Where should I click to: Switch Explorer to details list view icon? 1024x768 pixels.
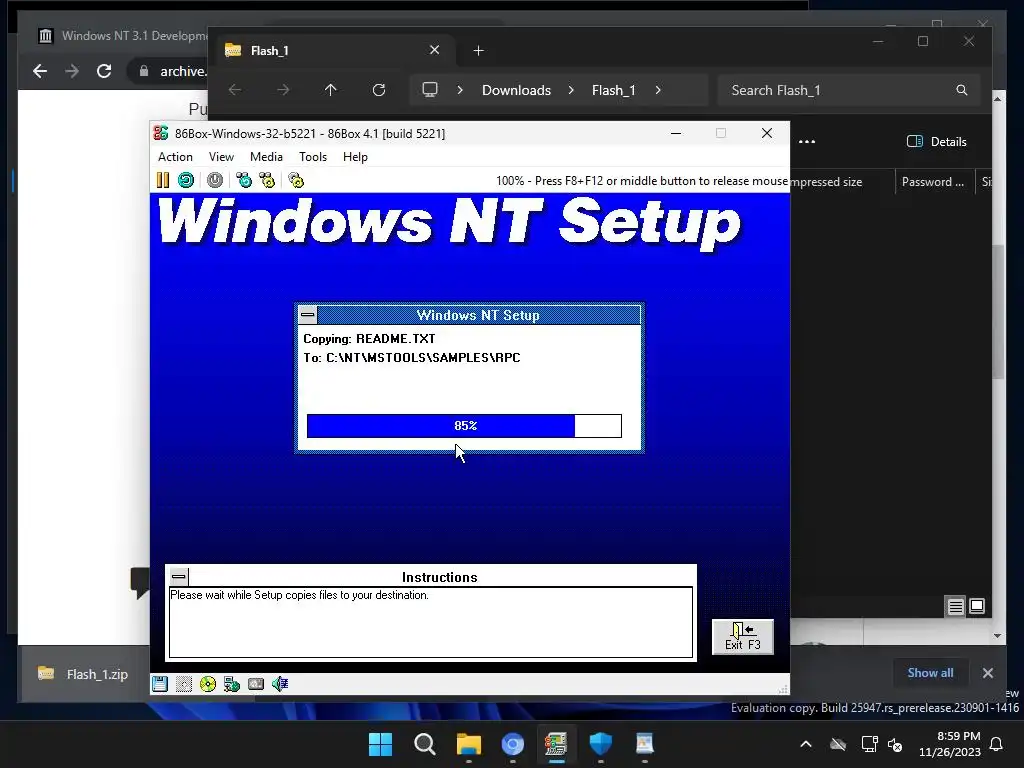955,607
